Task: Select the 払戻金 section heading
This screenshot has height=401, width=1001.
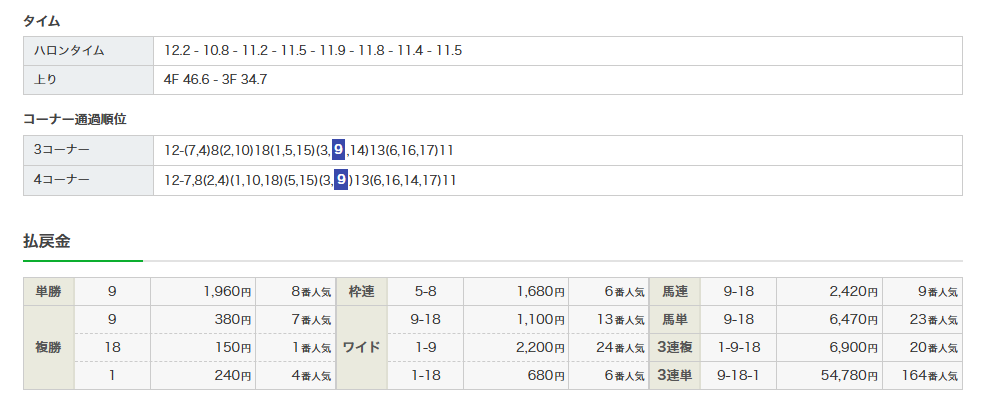Action: coord(46,241)
